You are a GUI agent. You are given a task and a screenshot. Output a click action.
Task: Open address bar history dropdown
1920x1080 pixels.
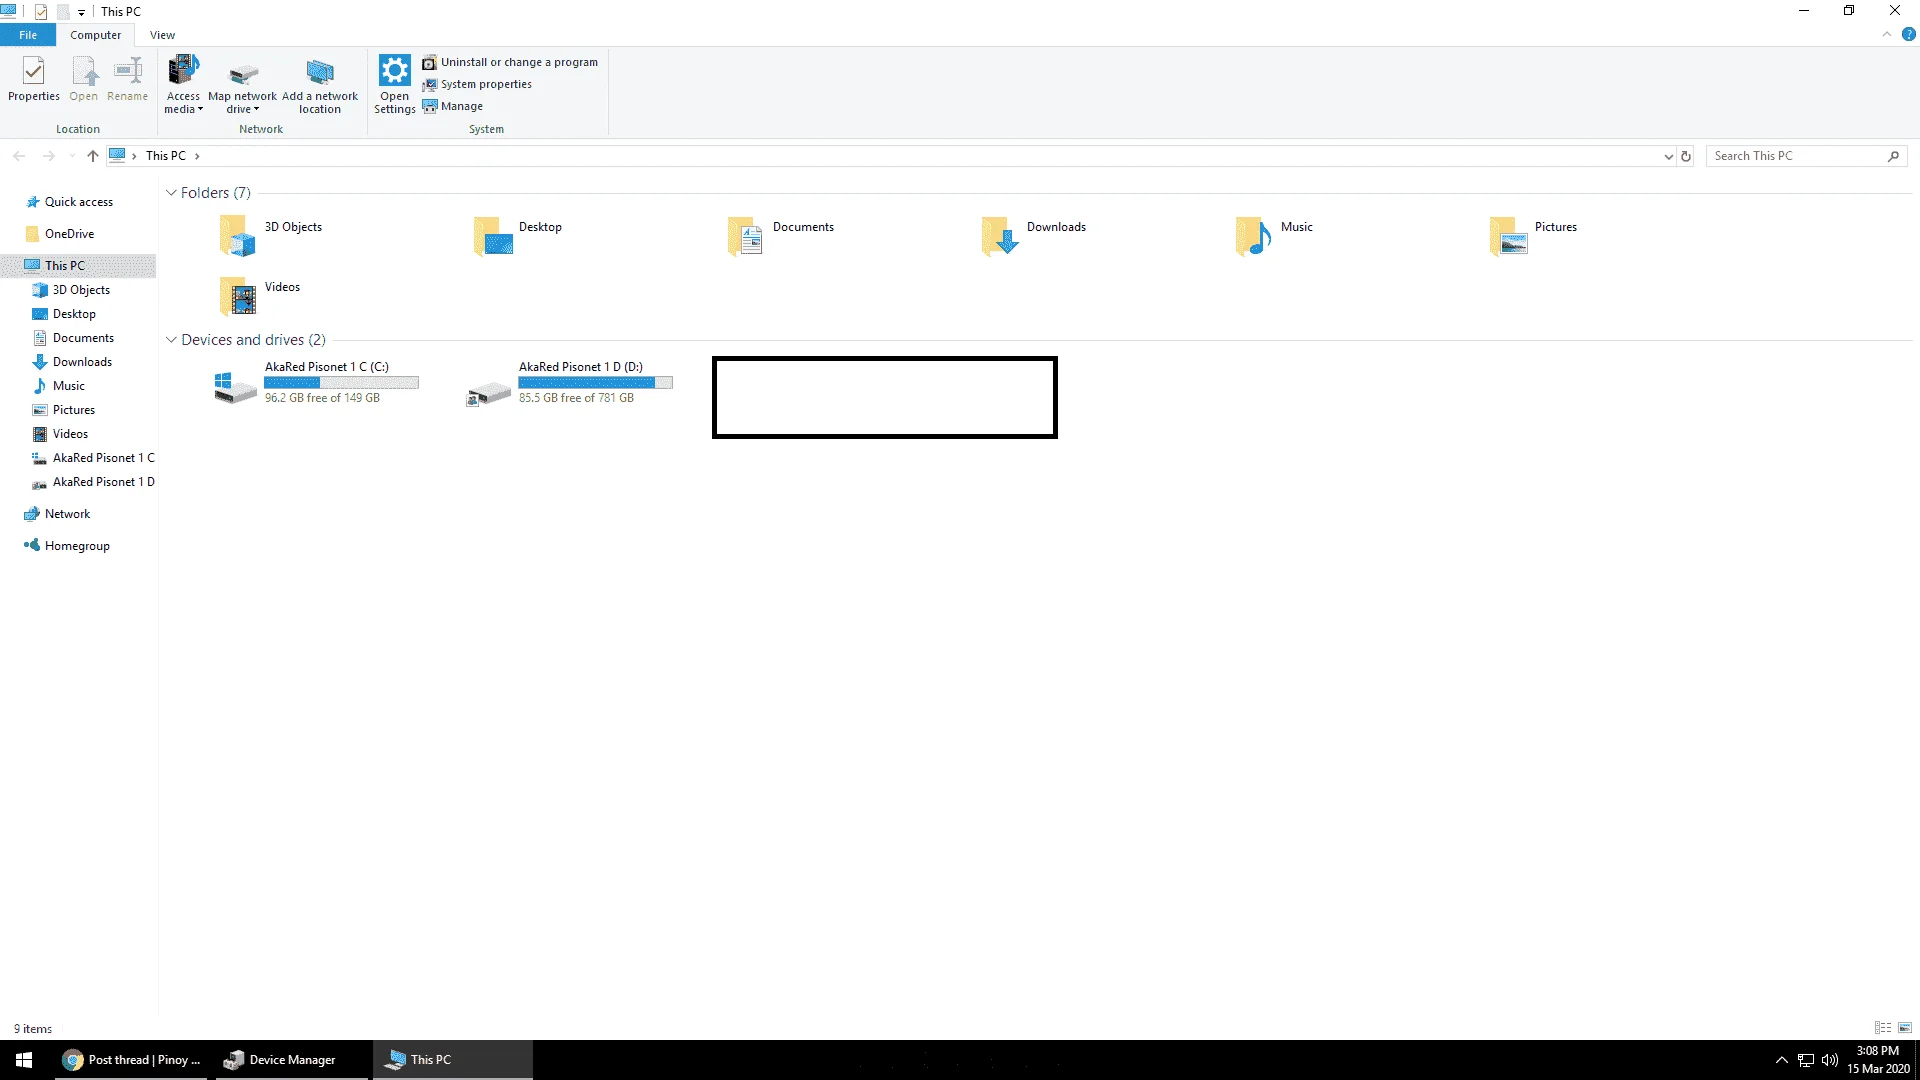click(x=1668, y=156)
